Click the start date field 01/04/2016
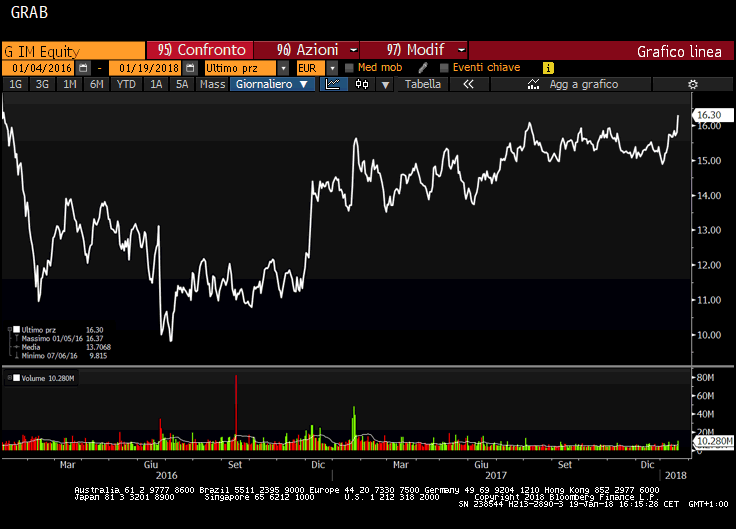Viewport: 736px width, 529px height. pos(38,68)
